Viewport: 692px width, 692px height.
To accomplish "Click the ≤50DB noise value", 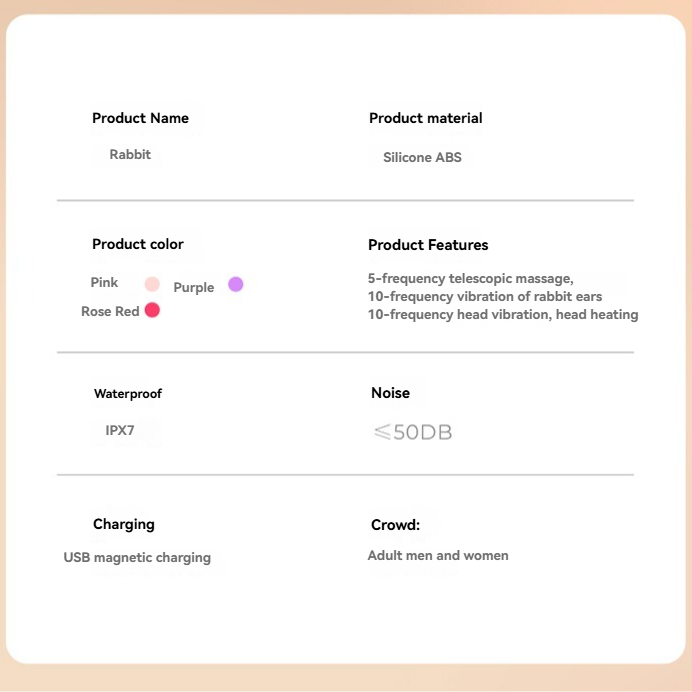I will point(413,433).
